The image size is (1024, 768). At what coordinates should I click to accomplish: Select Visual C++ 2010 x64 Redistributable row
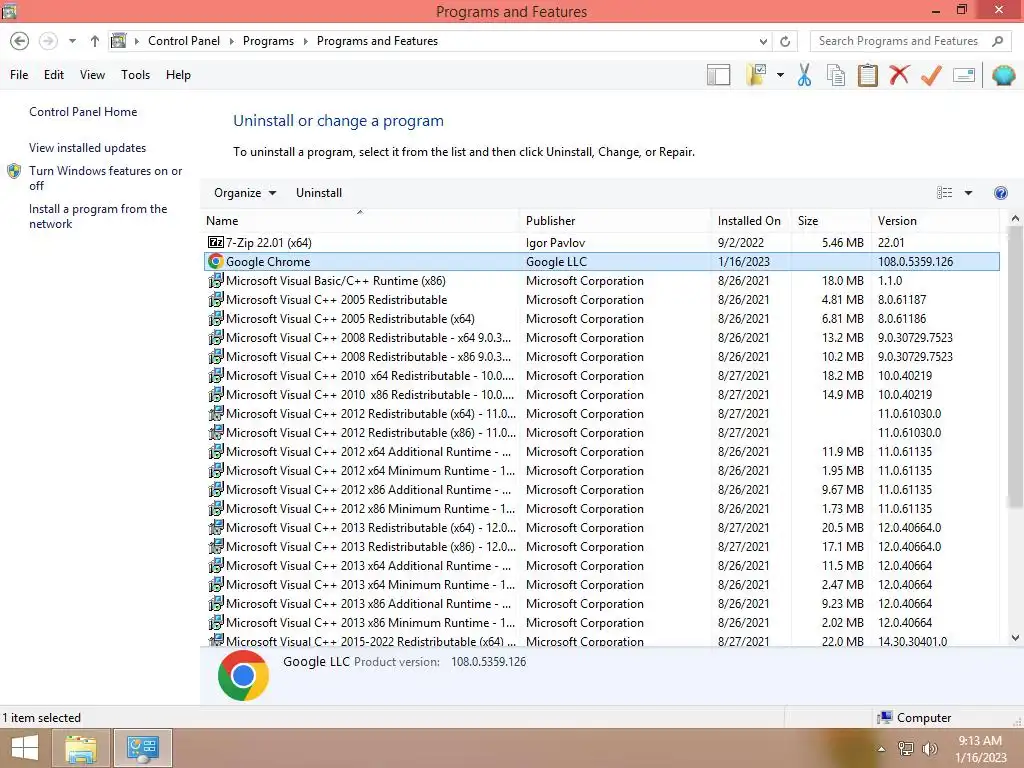601,376
